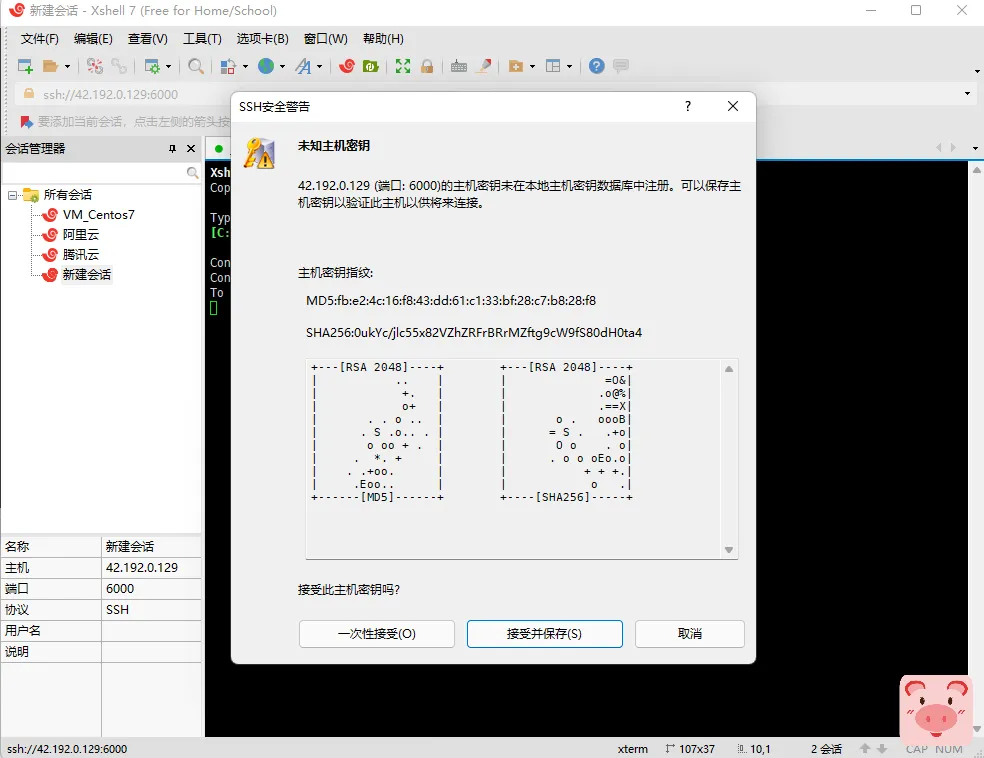The image size is (984, 758).
Task: Open dropdown beside layout icon
Action: [x=569, y=67]
